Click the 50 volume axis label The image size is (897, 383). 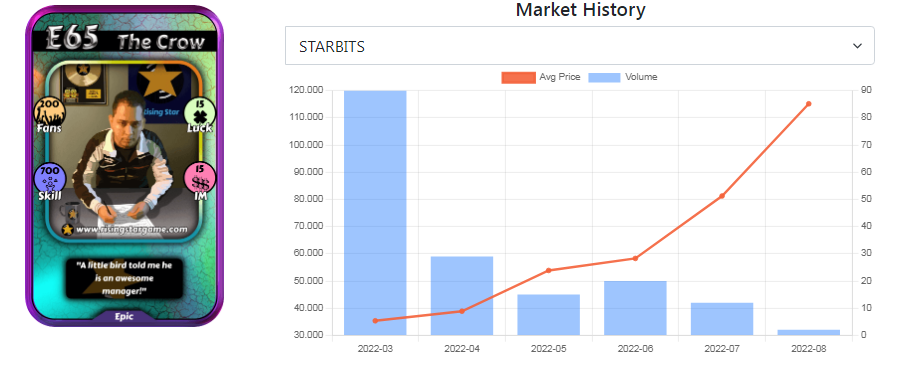point(865,199)
